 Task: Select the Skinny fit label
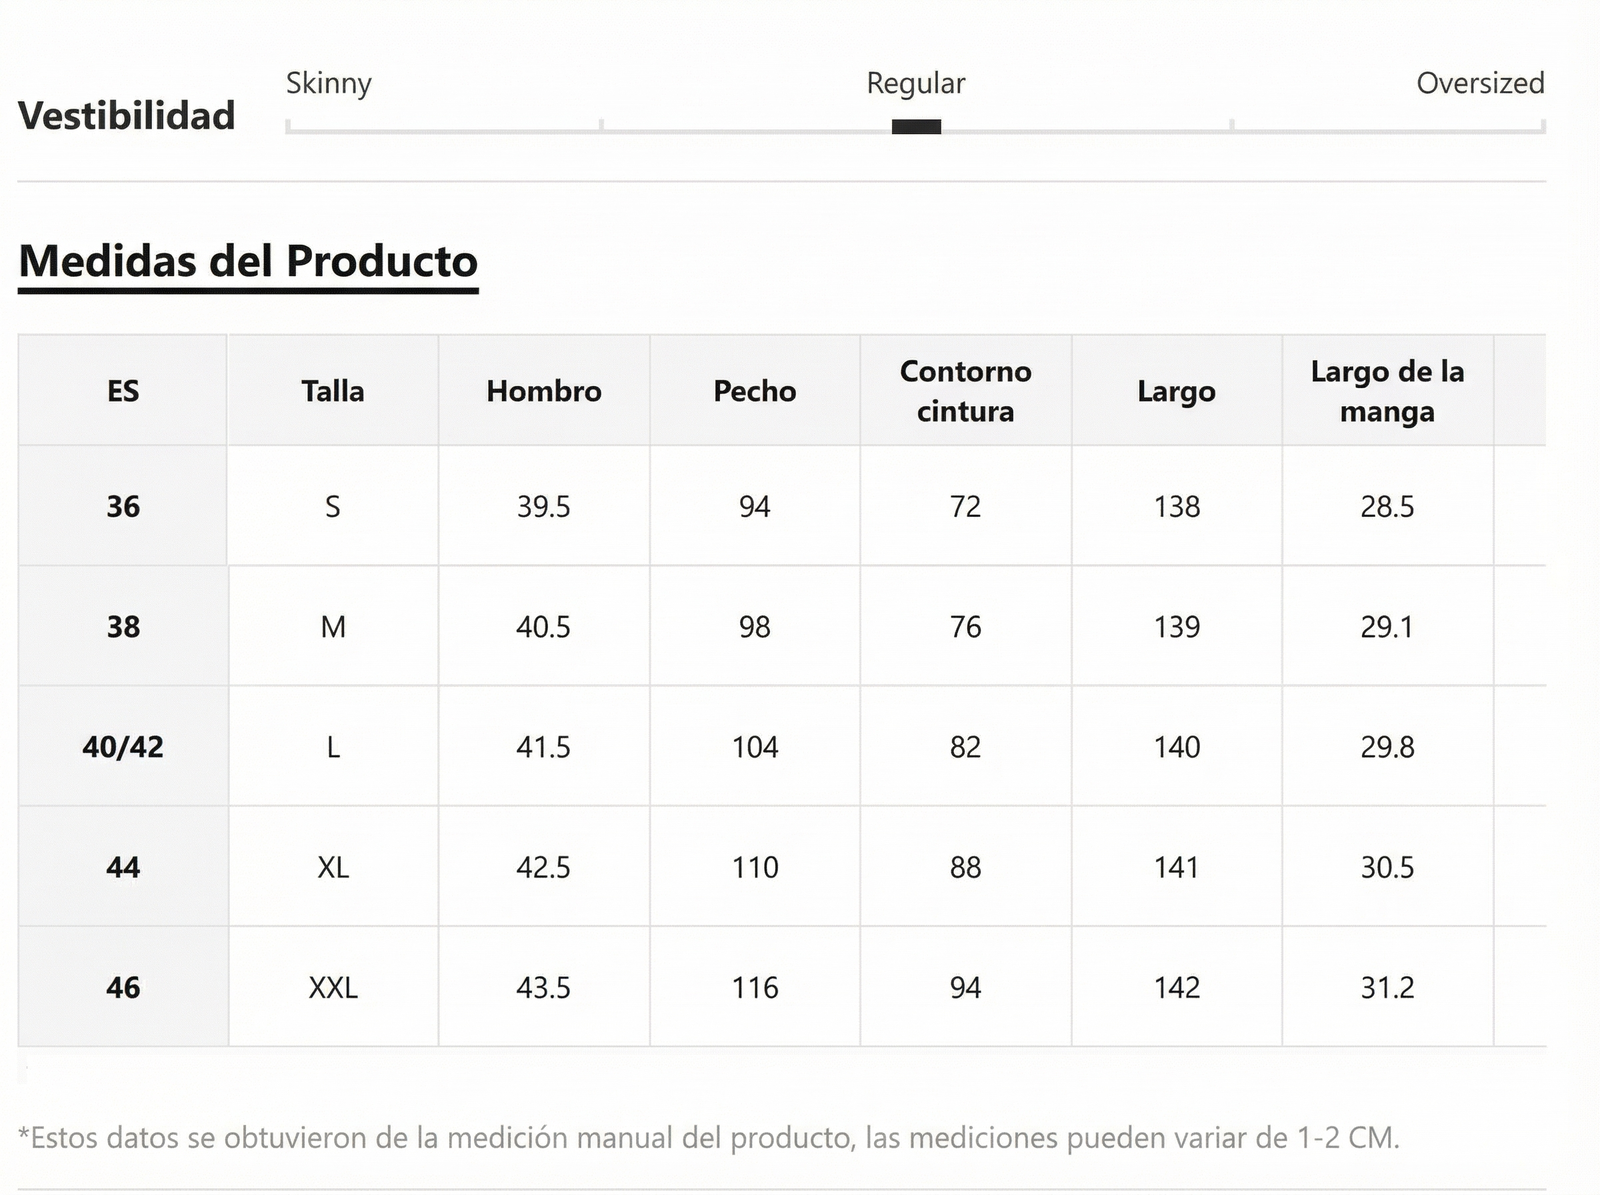(x=328, y=83)
